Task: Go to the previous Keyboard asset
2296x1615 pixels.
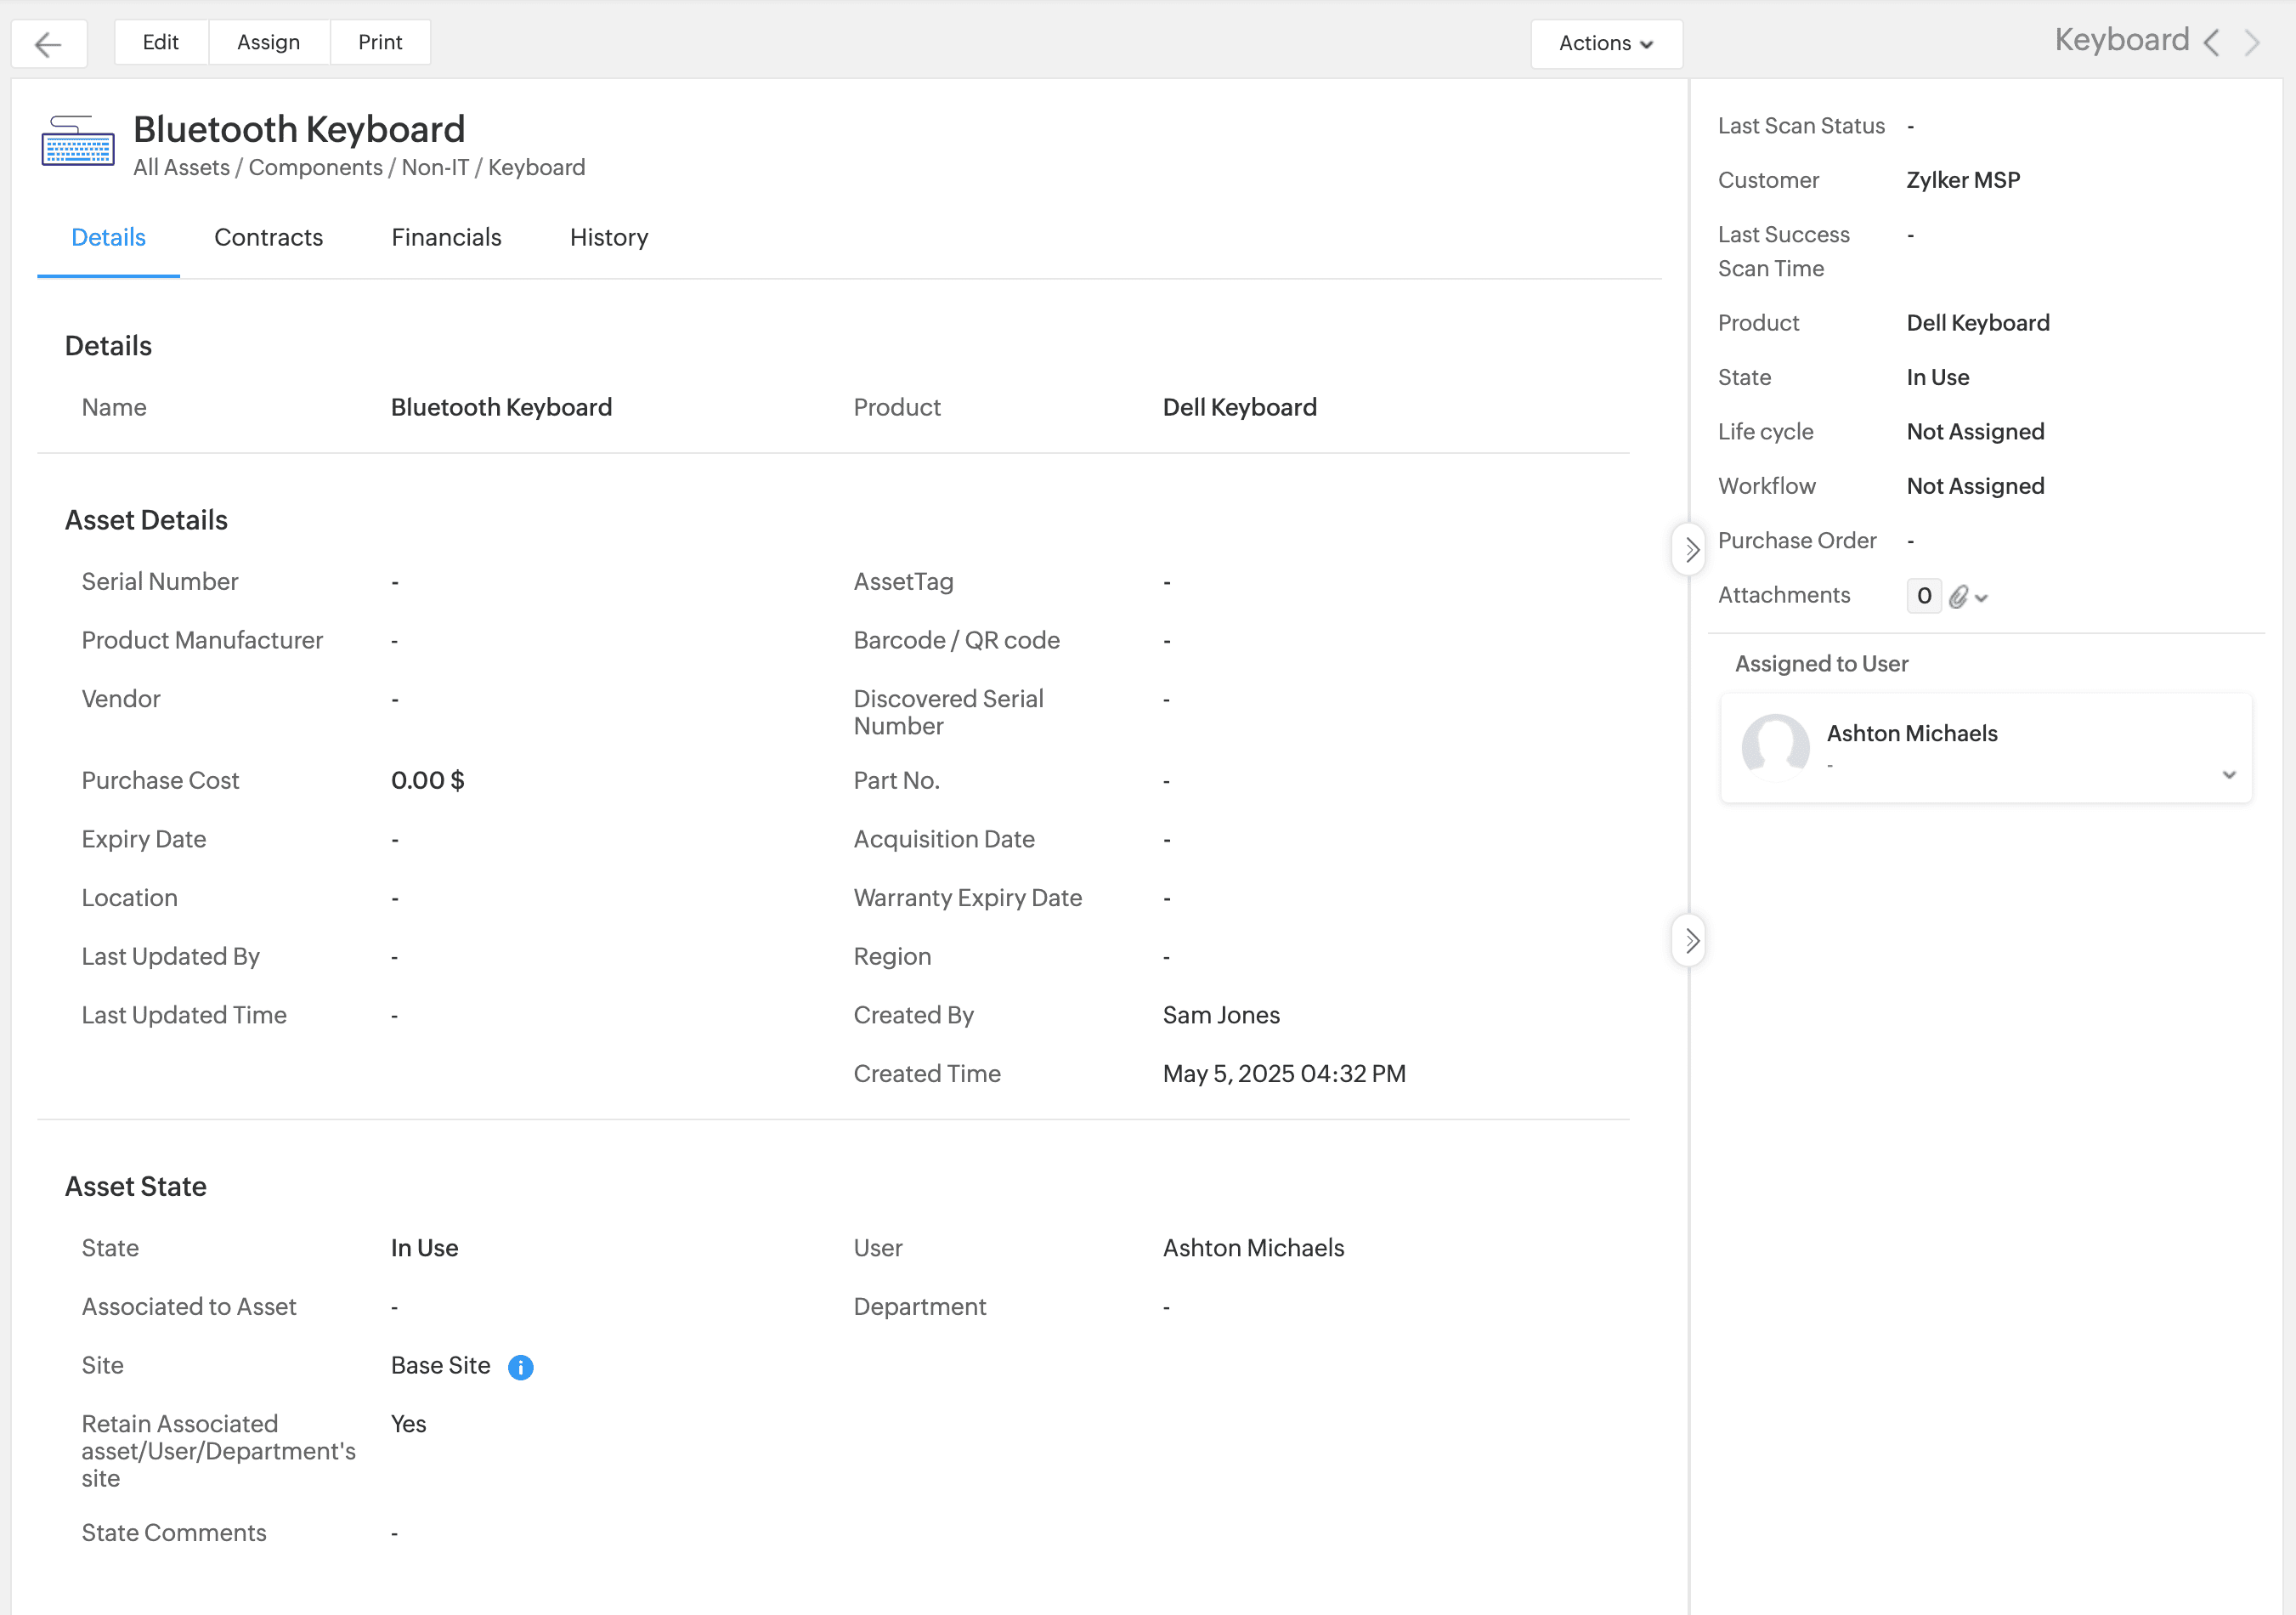Action: pyautogui.click(x=2212, y=43)
